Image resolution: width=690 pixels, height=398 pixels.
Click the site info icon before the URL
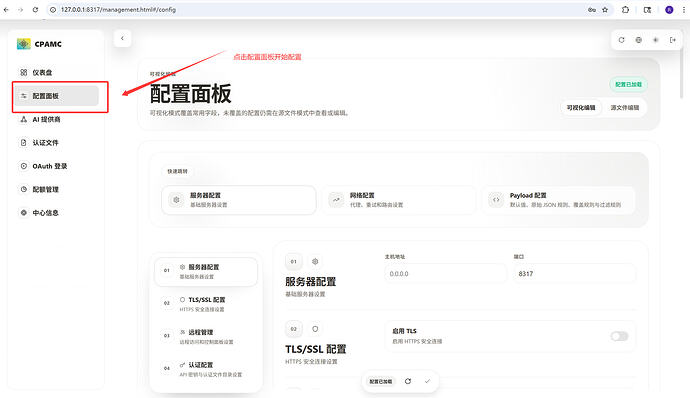(53, 9)
